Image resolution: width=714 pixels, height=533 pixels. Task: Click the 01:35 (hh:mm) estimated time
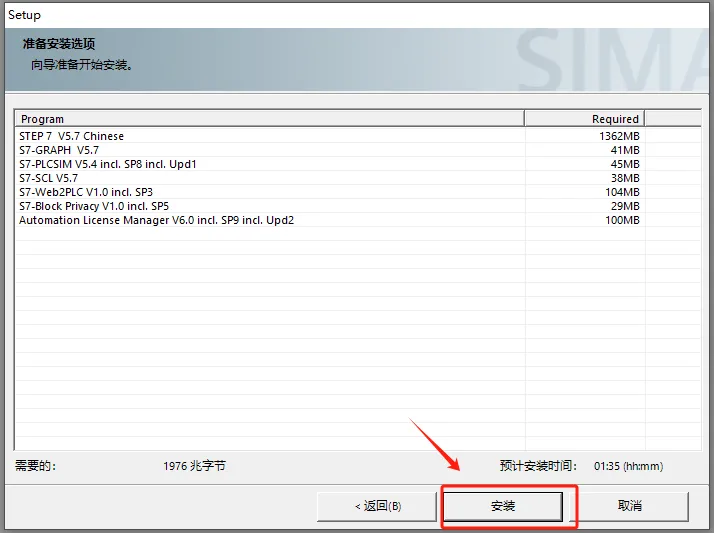628,466
